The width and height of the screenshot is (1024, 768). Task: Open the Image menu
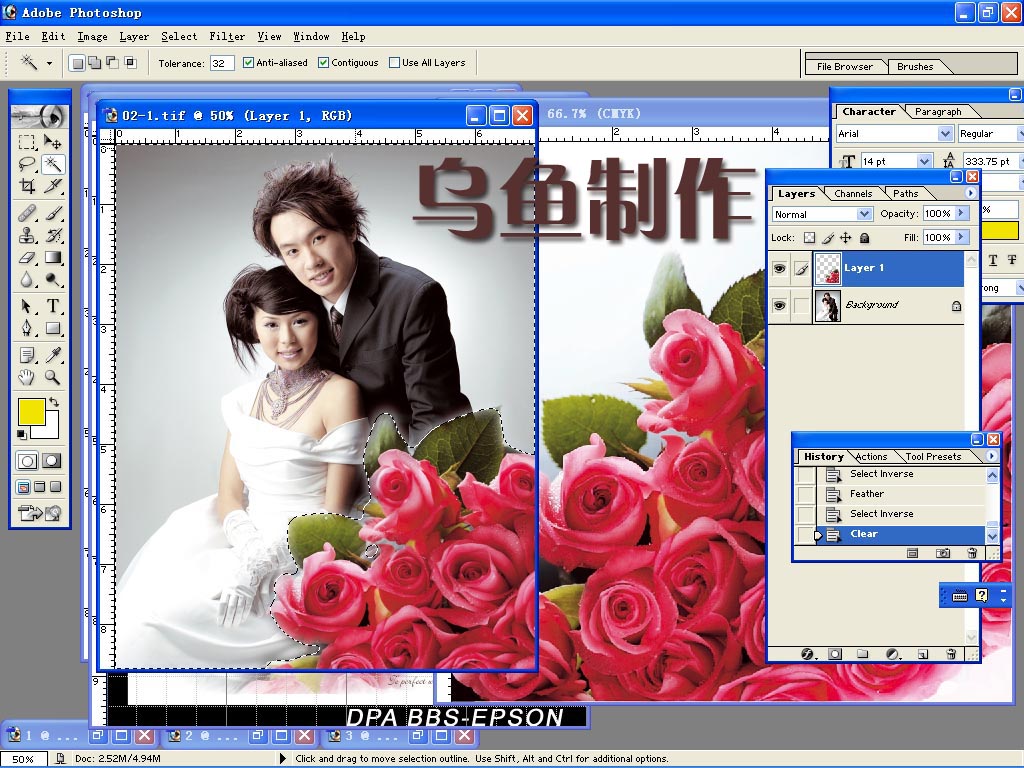(x=93, y=37)
